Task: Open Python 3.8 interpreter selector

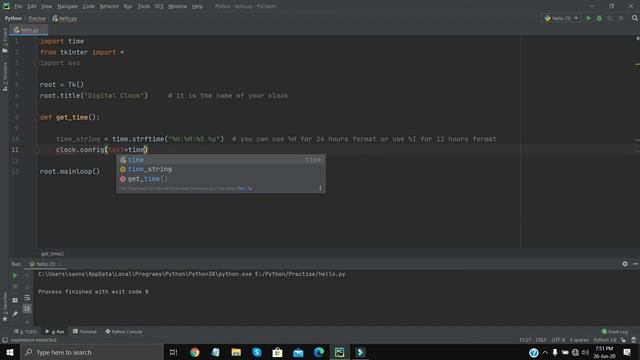Action: coord(604,340)
